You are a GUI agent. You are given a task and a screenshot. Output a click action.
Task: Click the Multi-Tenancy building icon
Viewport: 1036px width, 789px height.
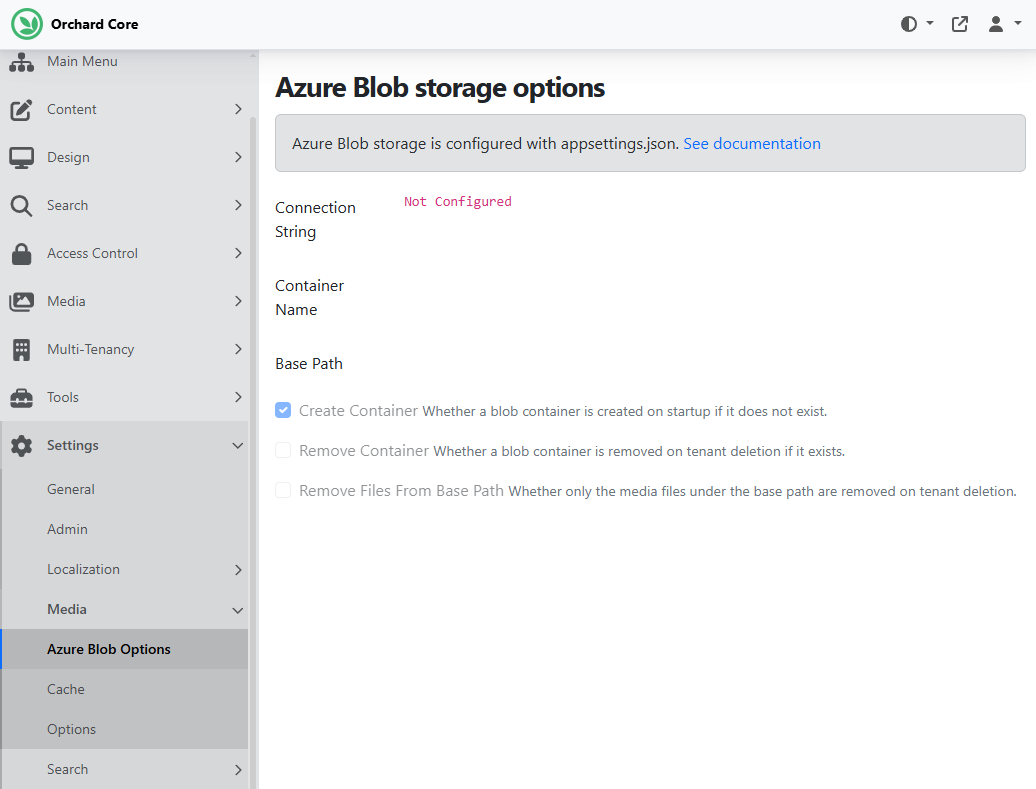[x=21, y=350]
